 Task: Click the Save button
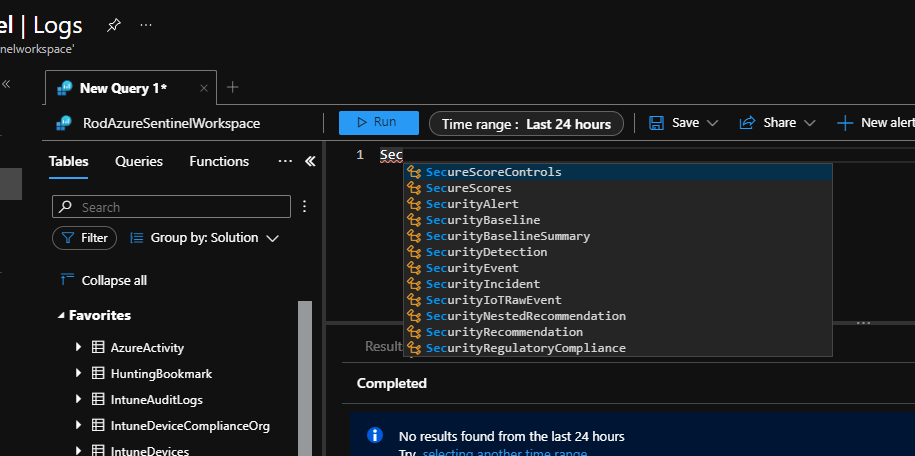click(675, 123)
